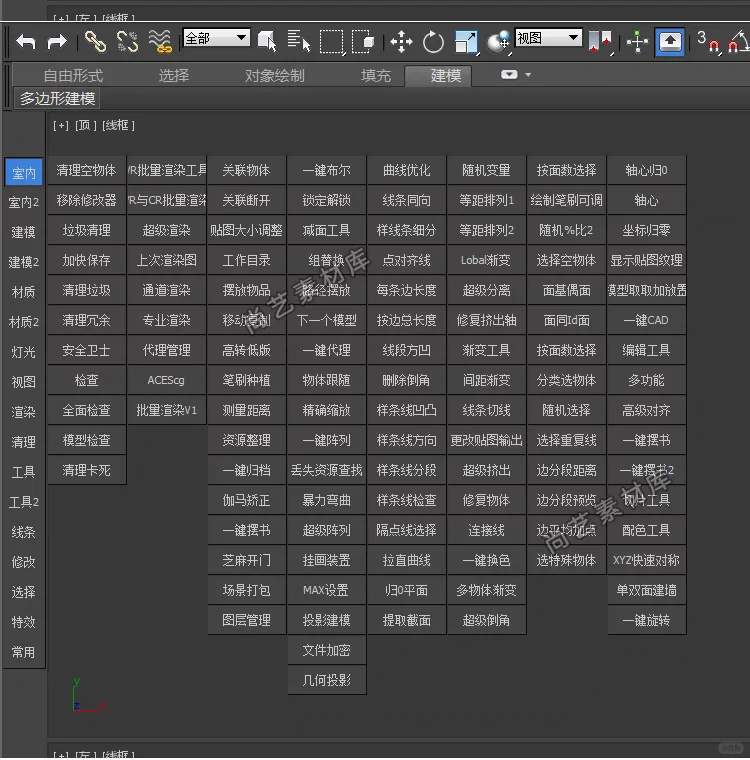Click the MAX设置 button
This screenshot has height=760, width=750.
(327, 590)
